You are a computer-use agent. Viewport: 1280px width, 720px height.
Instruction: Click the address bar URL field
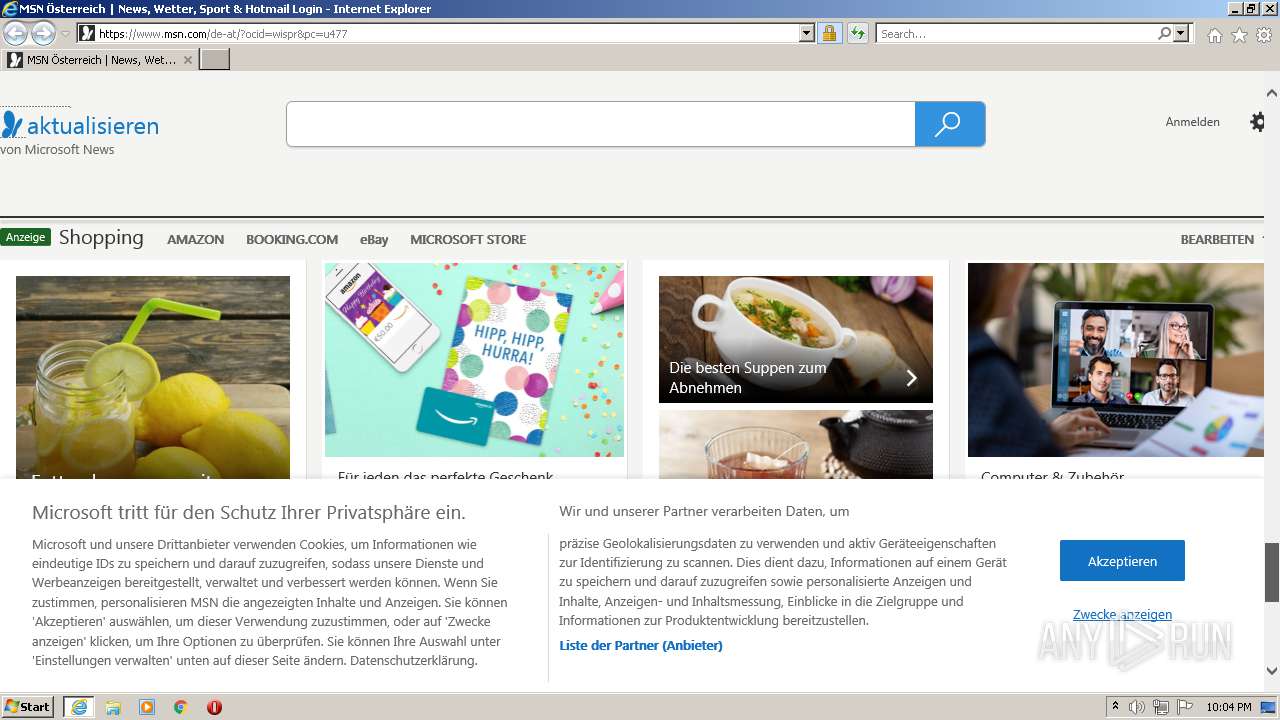(x=448, y=34)
